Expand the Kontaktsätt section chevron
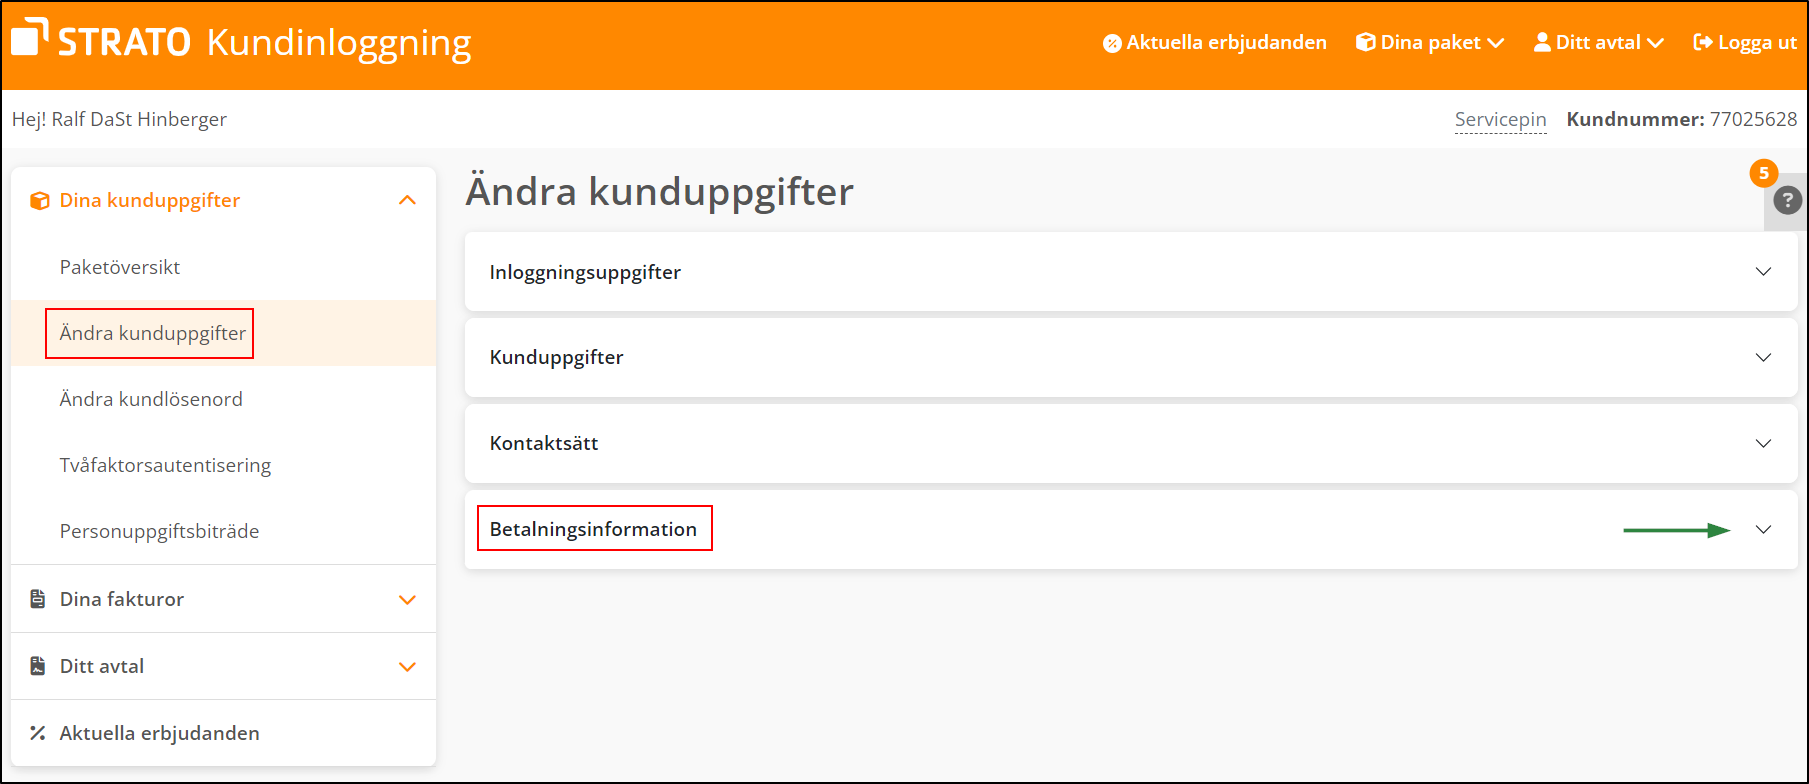Image resolution: width=1809 pixels, height=784 pixels. click(x=1763, y=443)
